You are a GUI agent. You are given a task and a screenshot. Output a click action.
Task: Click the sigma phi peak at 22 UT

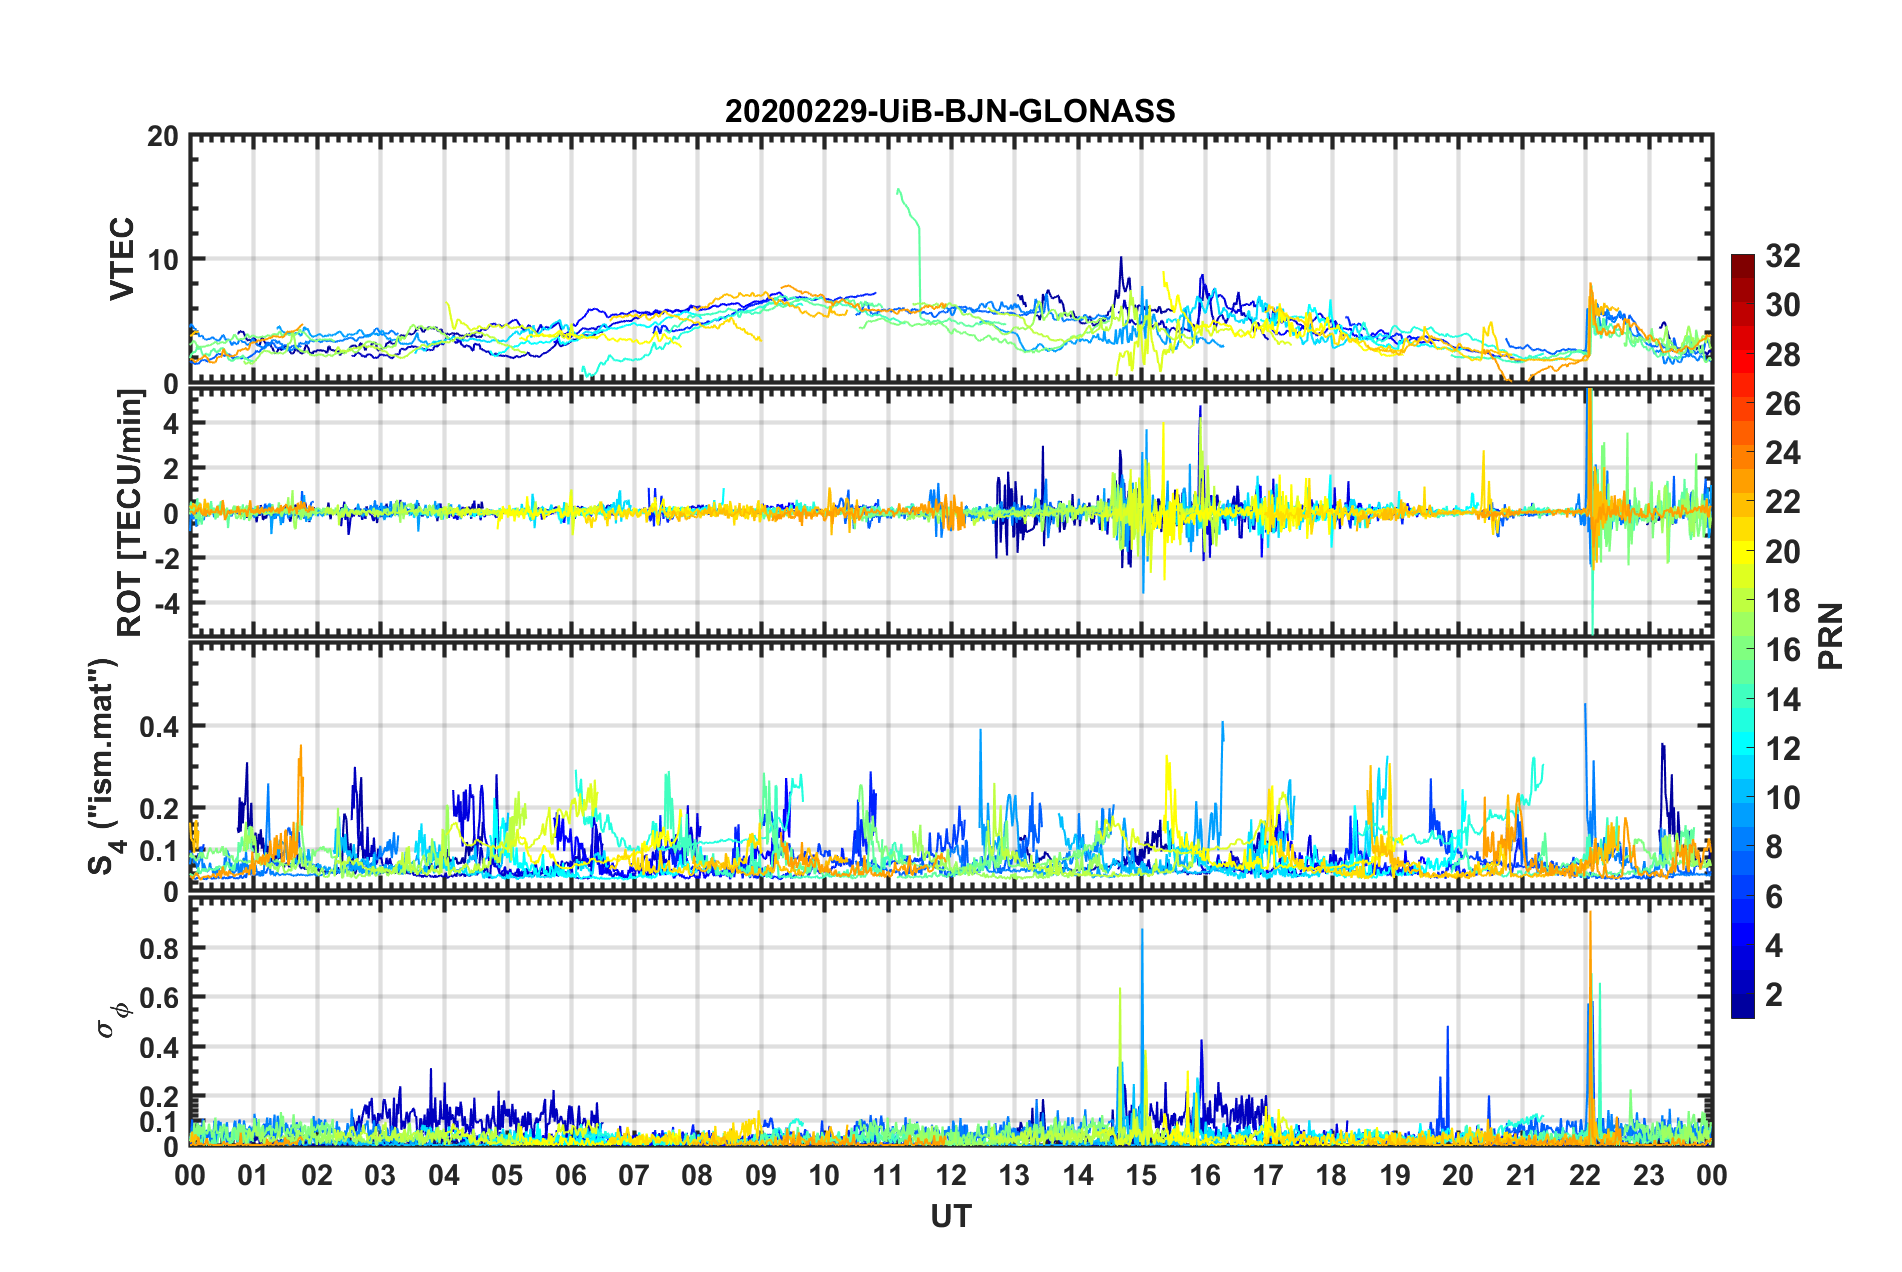tap(1590, 1025)
